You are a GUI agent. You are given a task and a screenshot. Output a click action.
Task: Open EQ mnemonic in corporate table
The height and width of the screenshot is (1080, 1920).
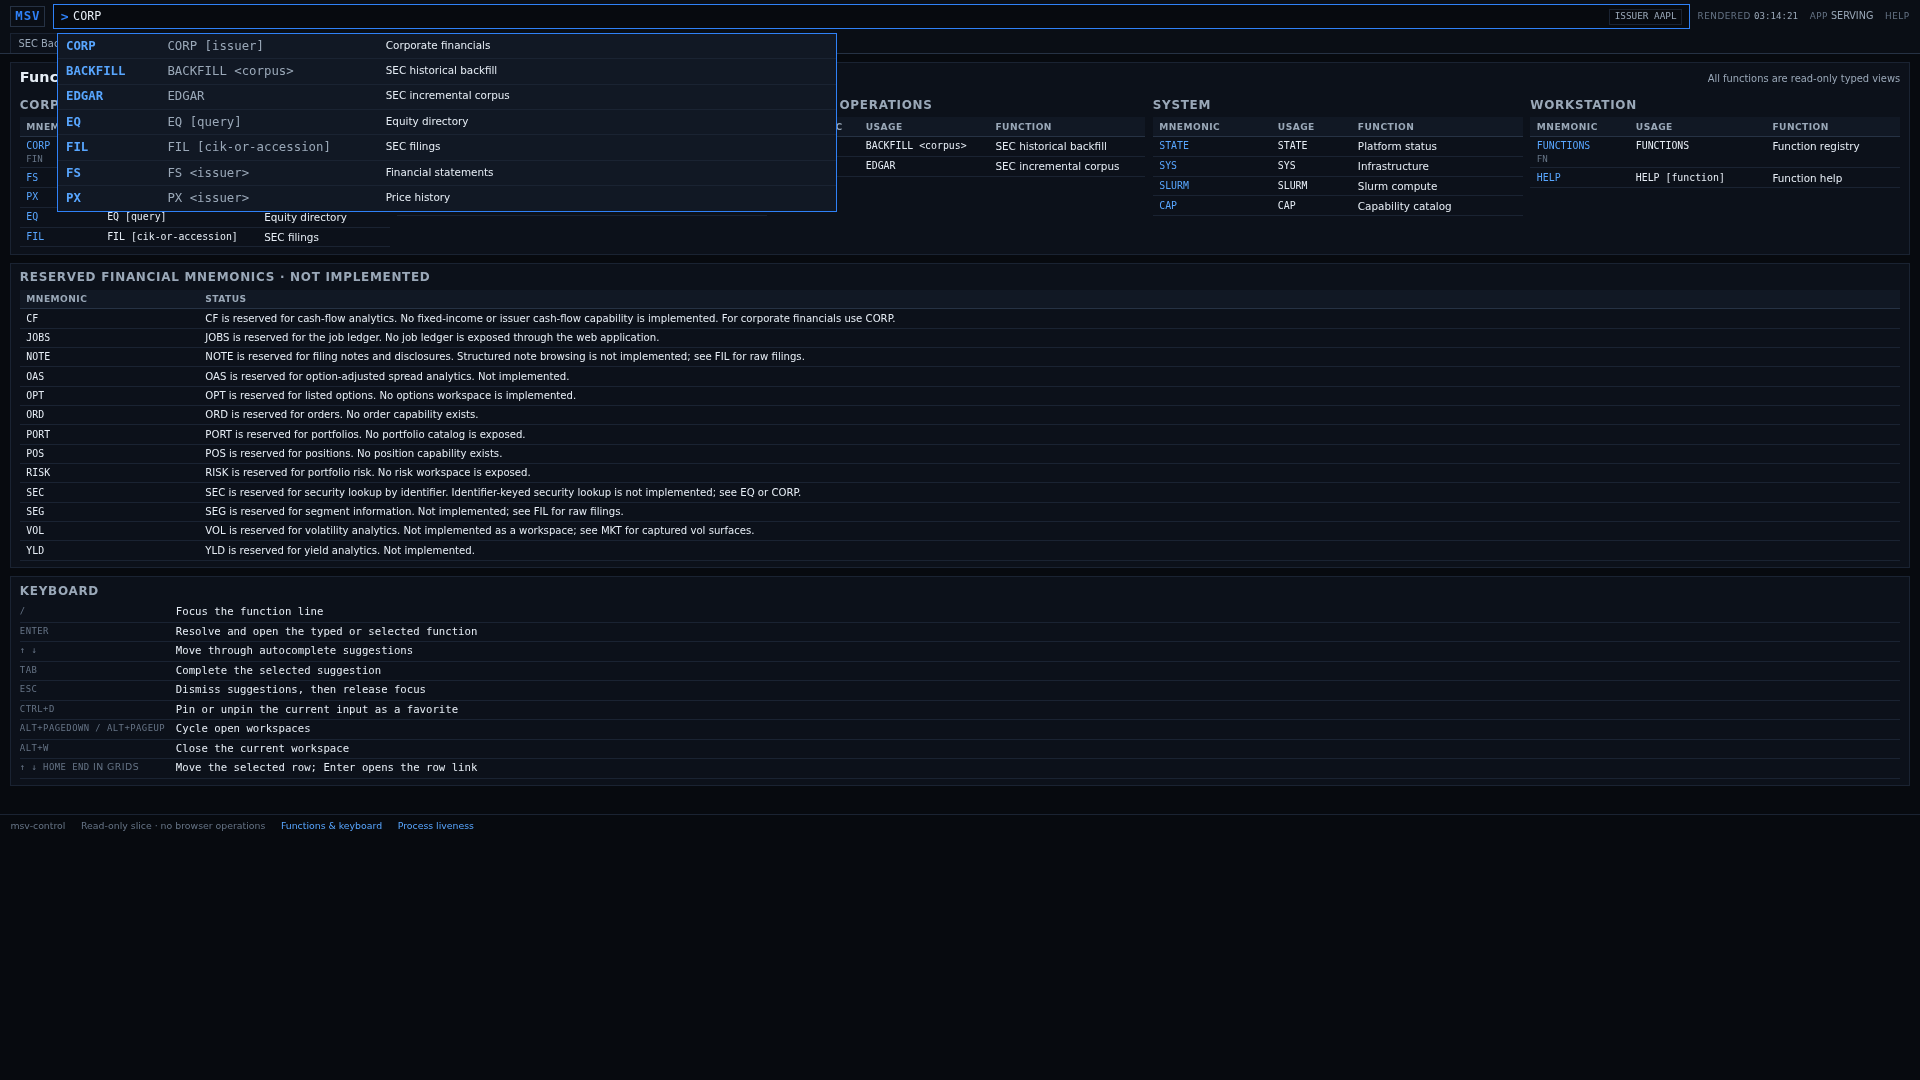[32, 217]
